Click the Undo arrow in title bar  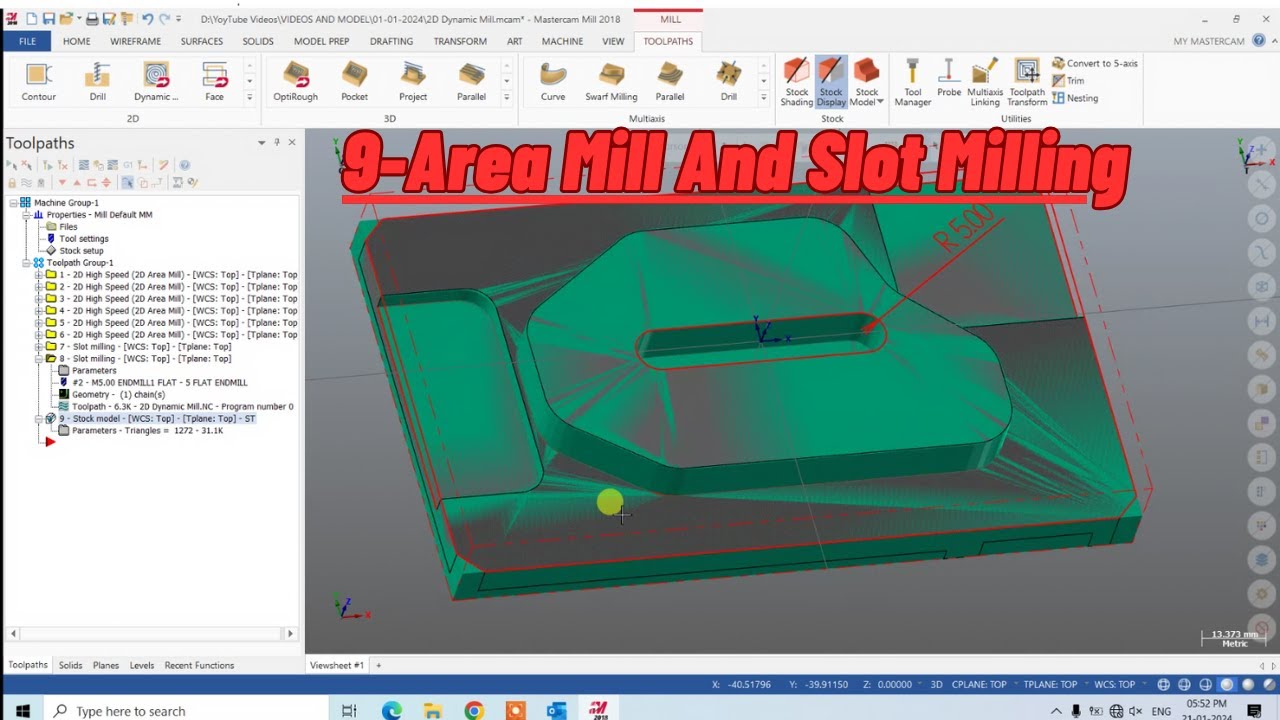pos(148,19)
